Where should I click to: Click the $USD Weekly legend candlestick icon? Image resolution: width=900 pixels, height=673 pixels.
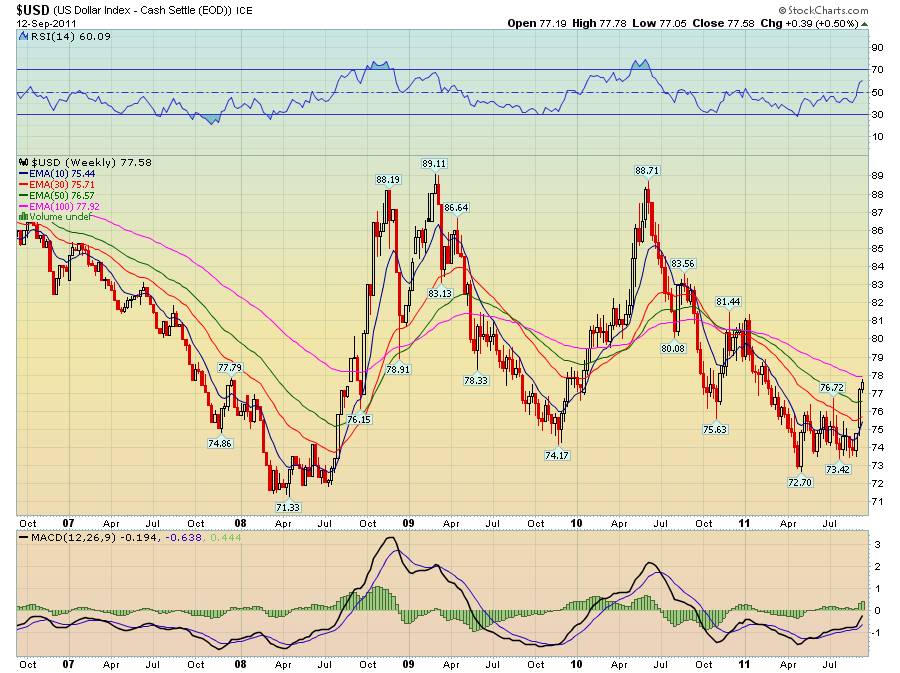23,161
